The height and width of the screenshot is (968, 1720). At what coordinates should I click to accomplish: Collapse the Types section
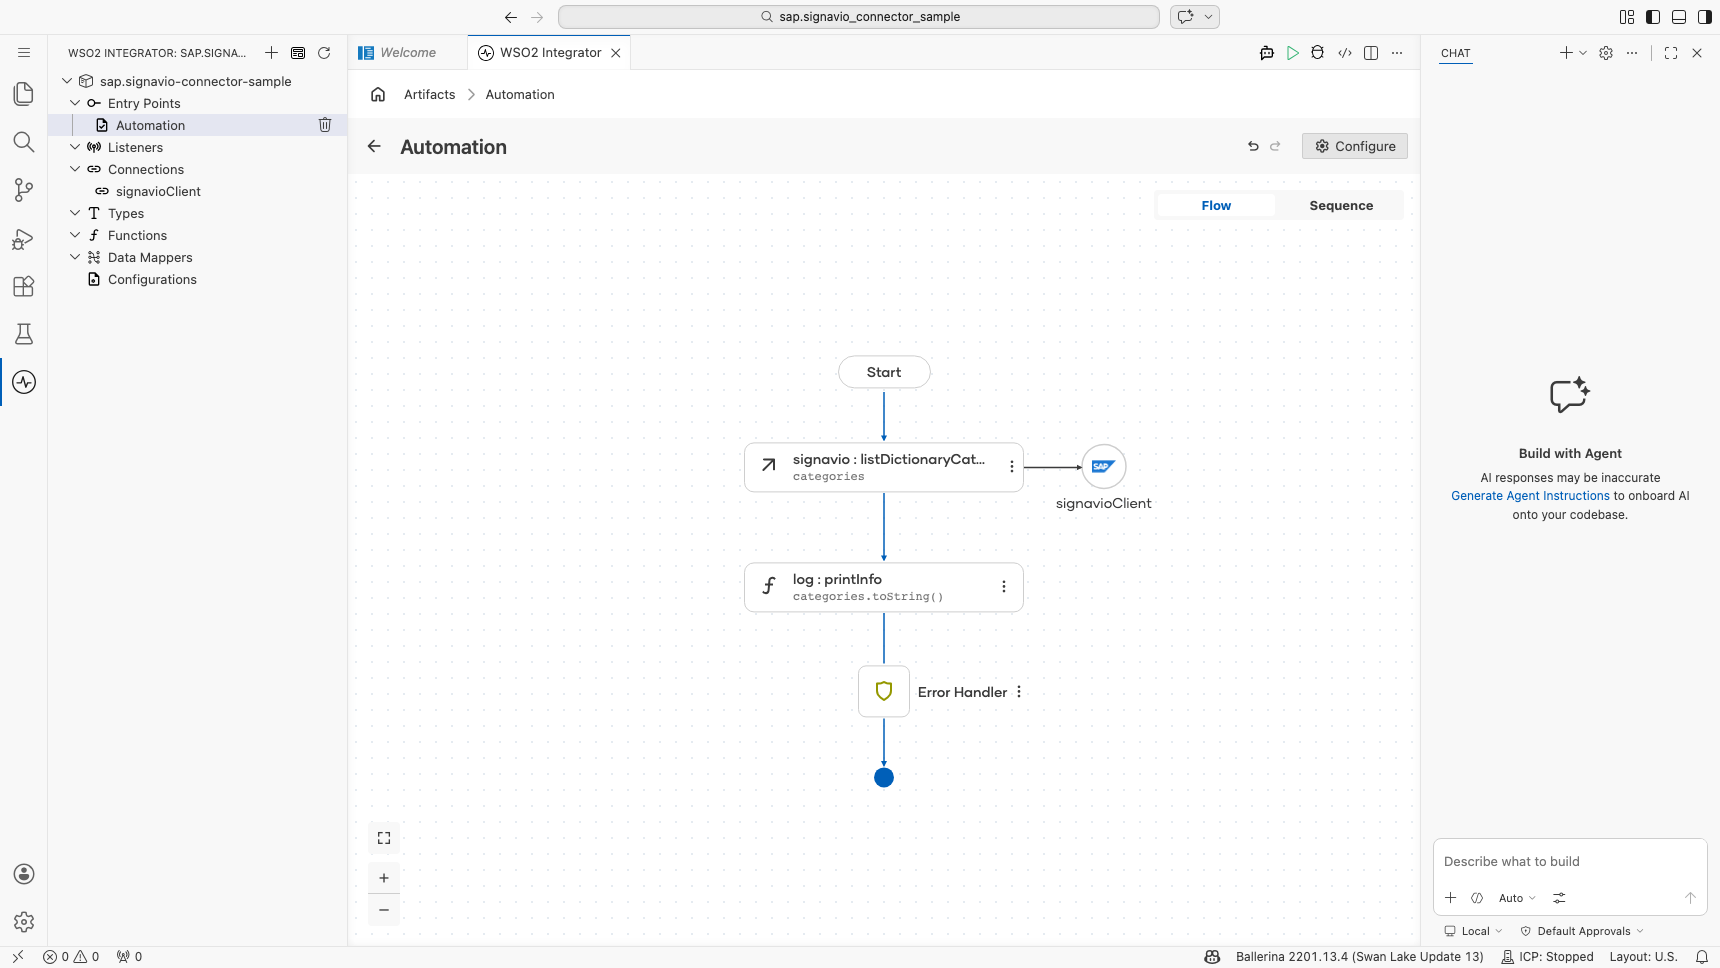click(75, 213)
